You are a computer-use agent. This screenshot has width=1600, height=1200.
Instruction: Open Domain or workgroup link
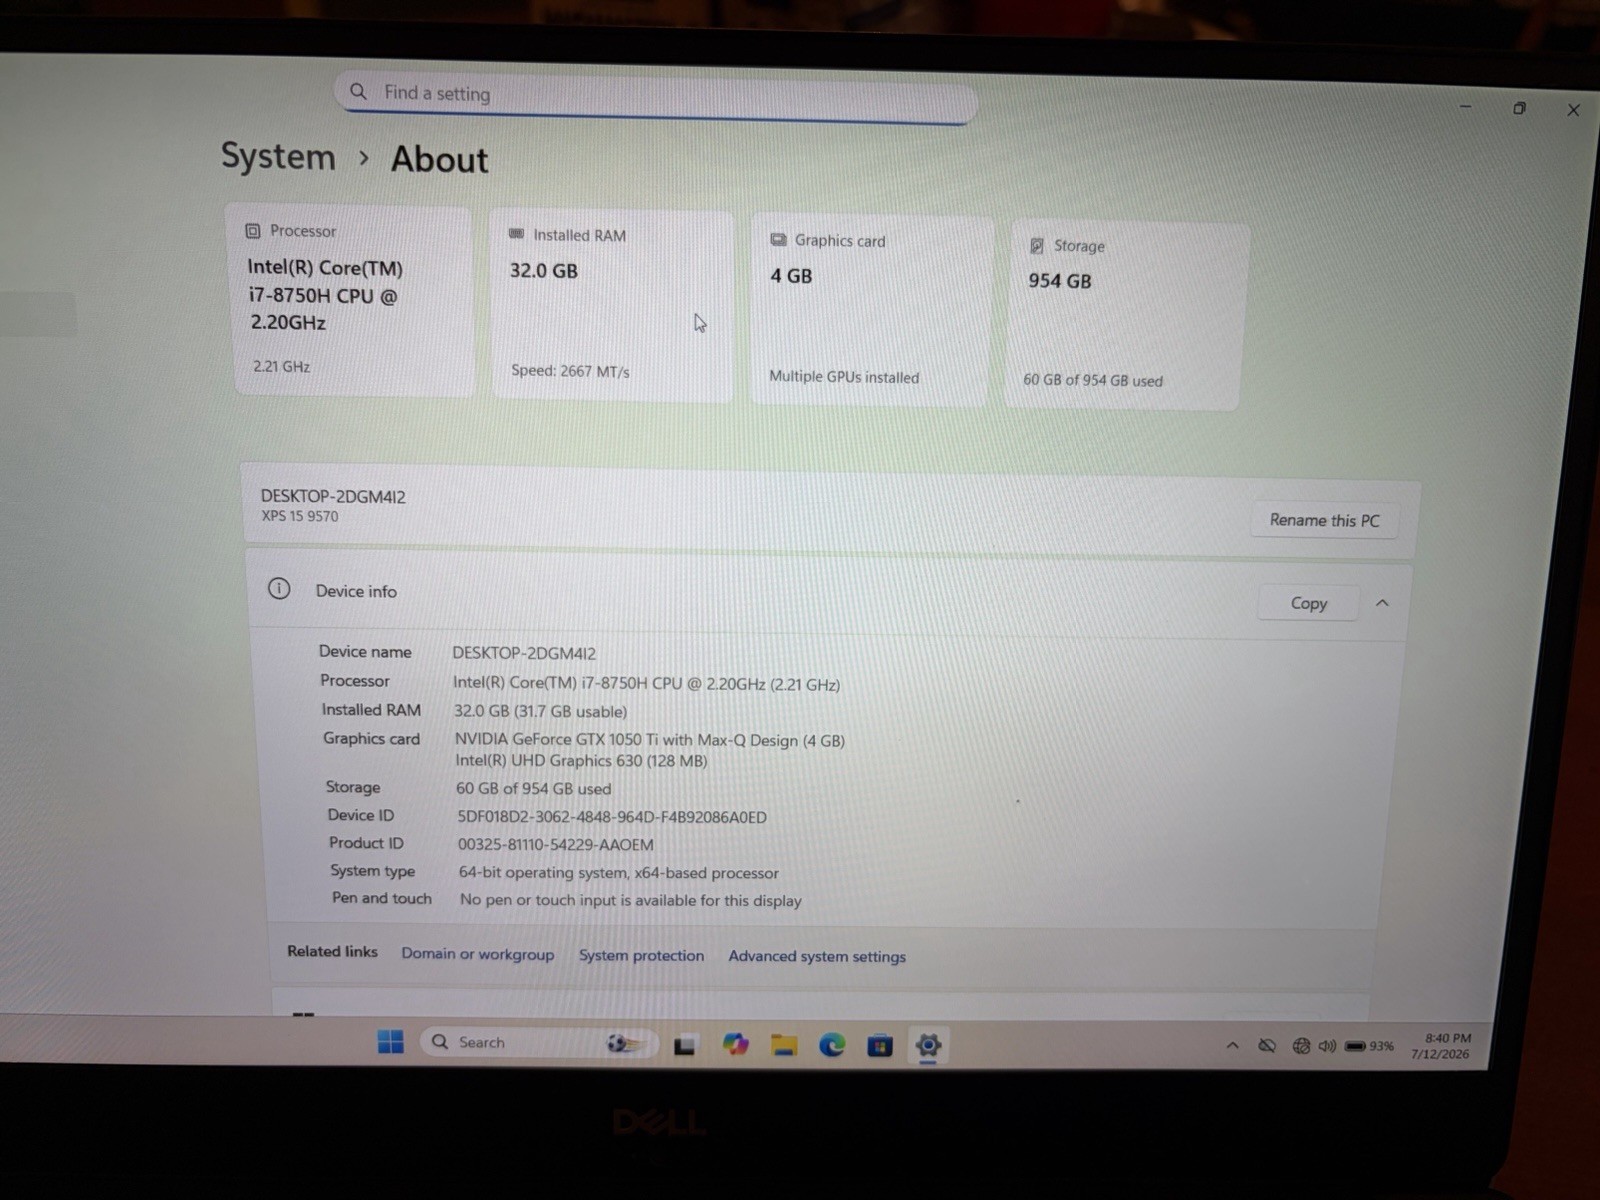[477, 954]
